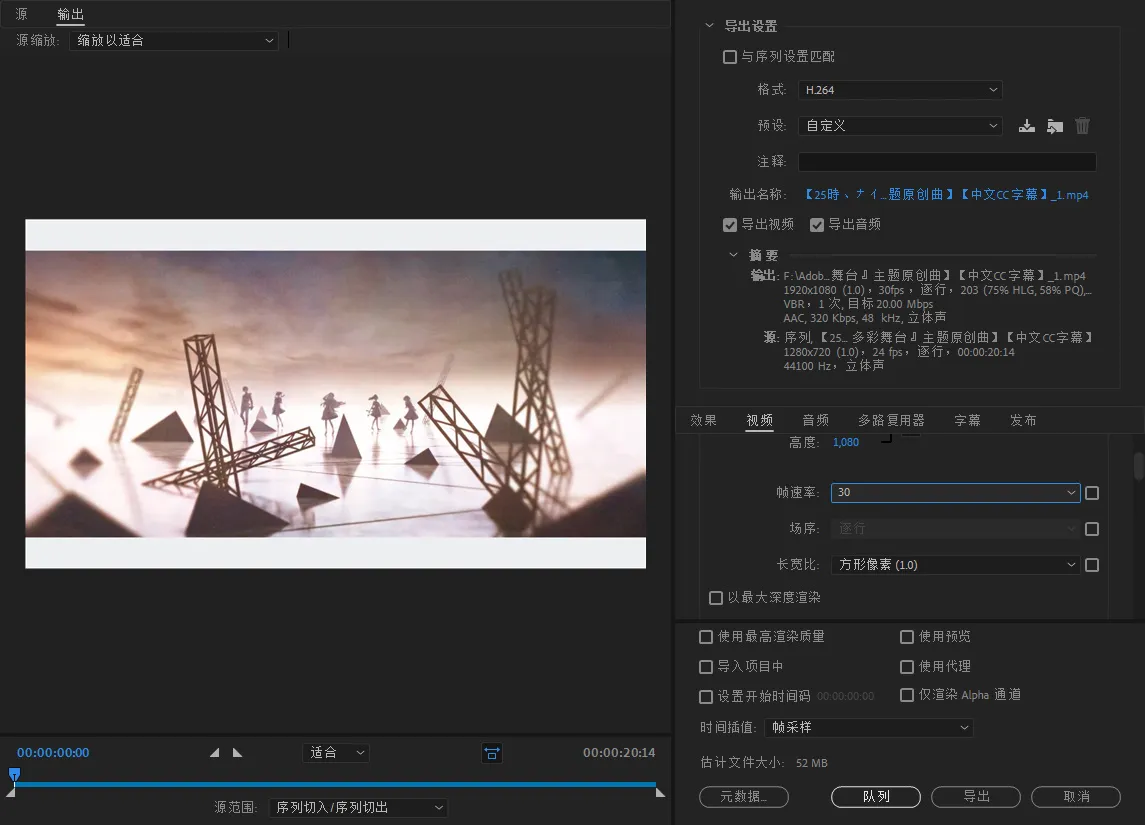The height and width of the screenshot is (825, 1145).
Task: Toggle the 场序 match source checkbox
Action: point(1092,529)
